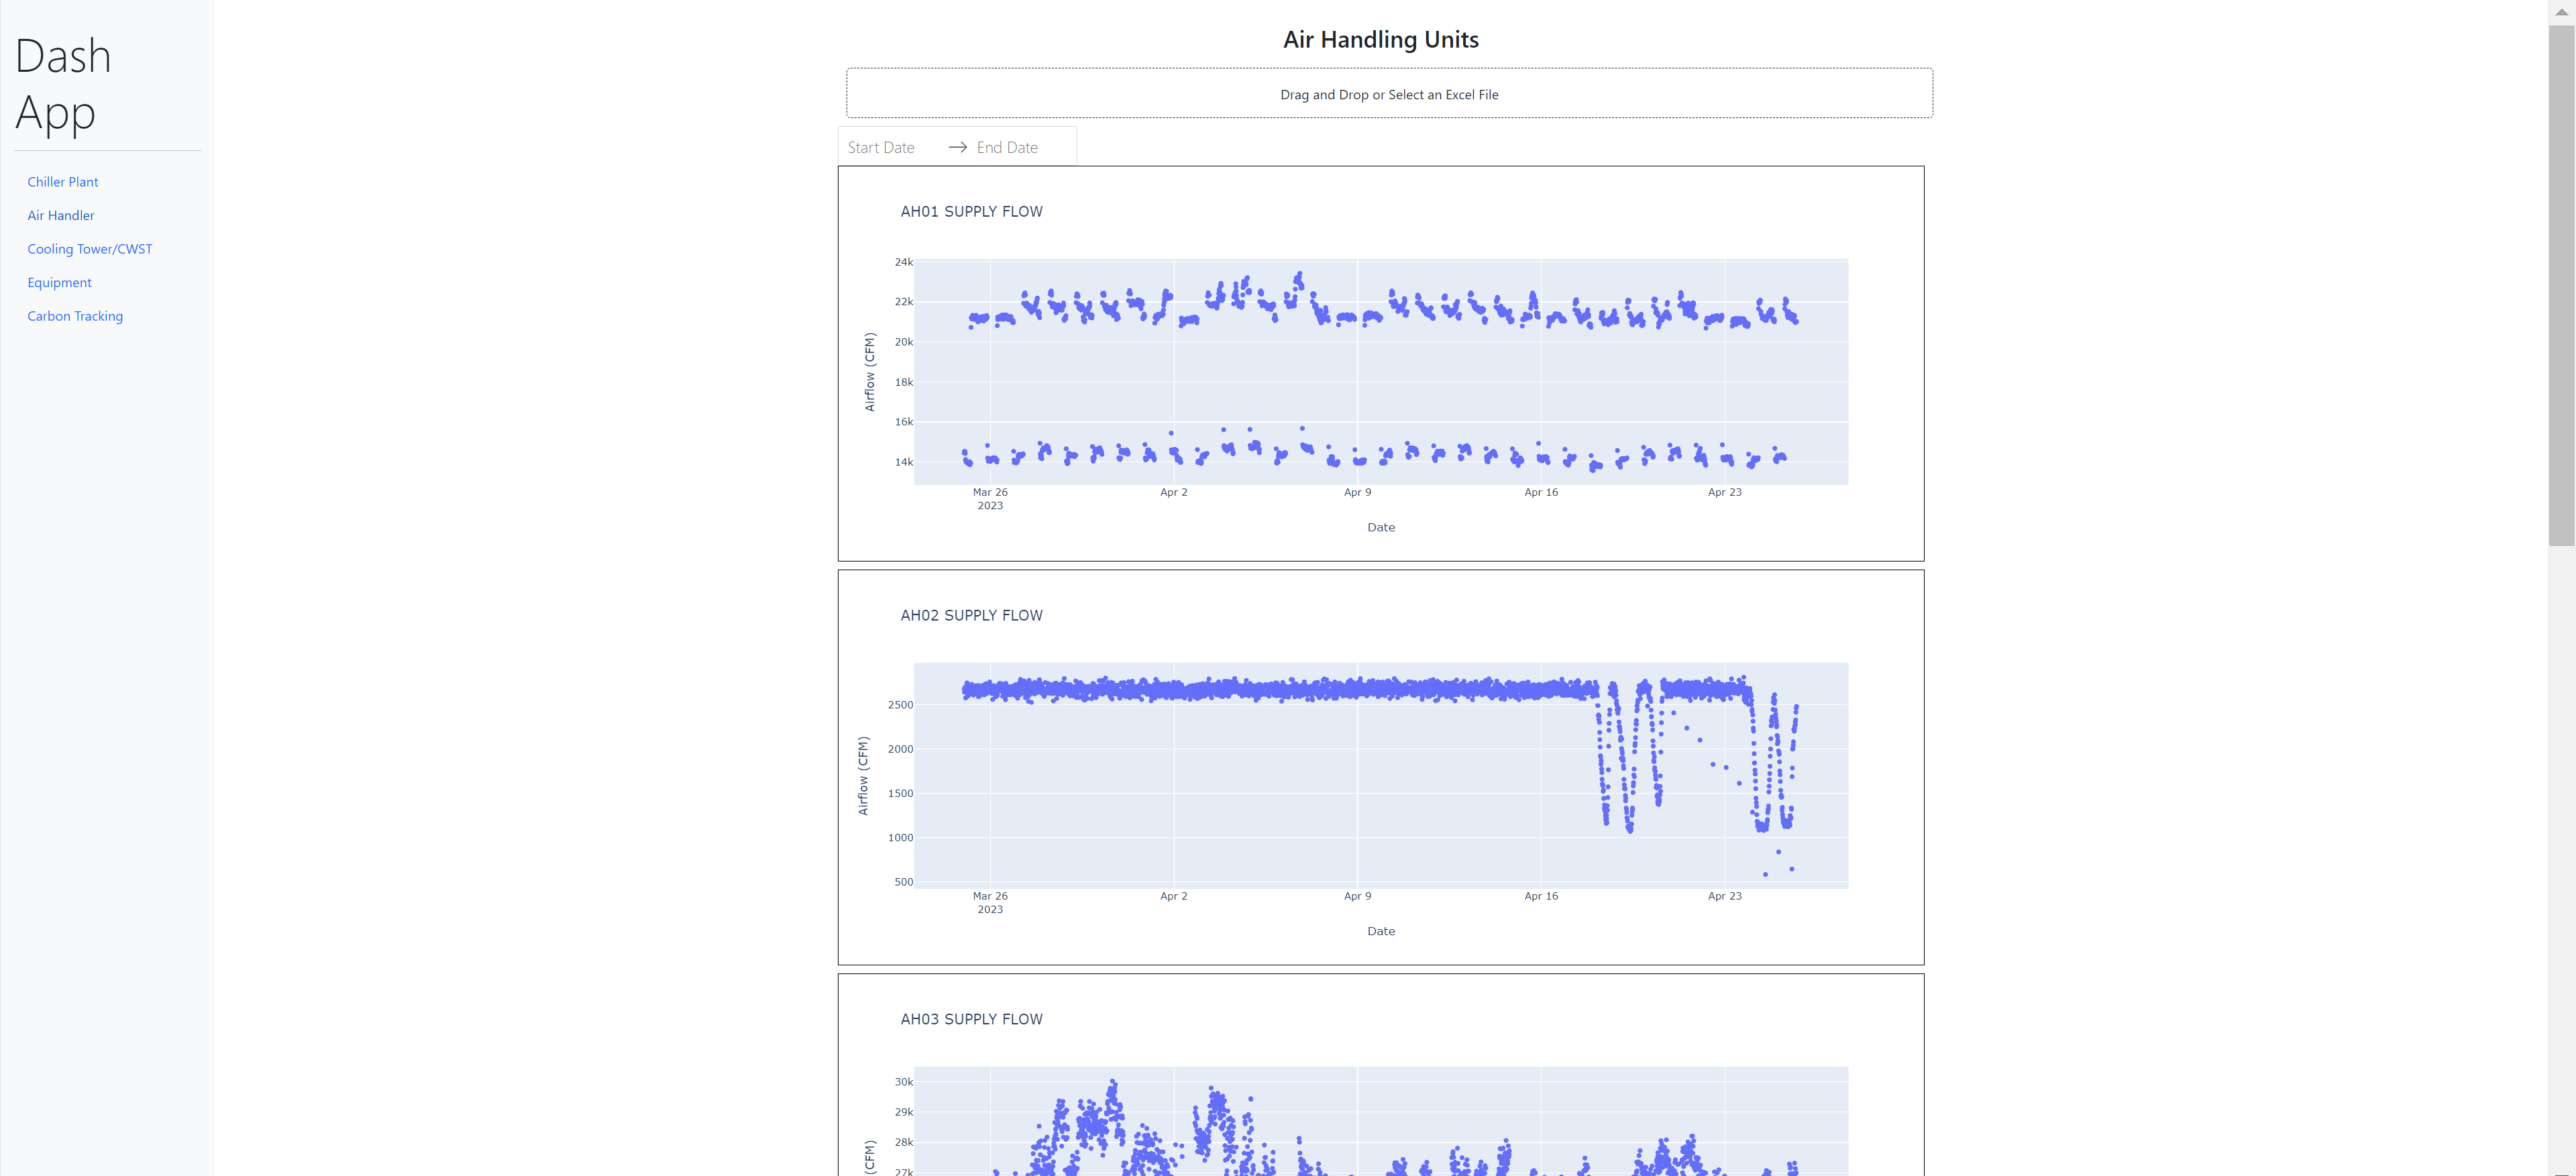Click the Air Handling Units page heading

pyautogui.click(x=1380, y=39)
